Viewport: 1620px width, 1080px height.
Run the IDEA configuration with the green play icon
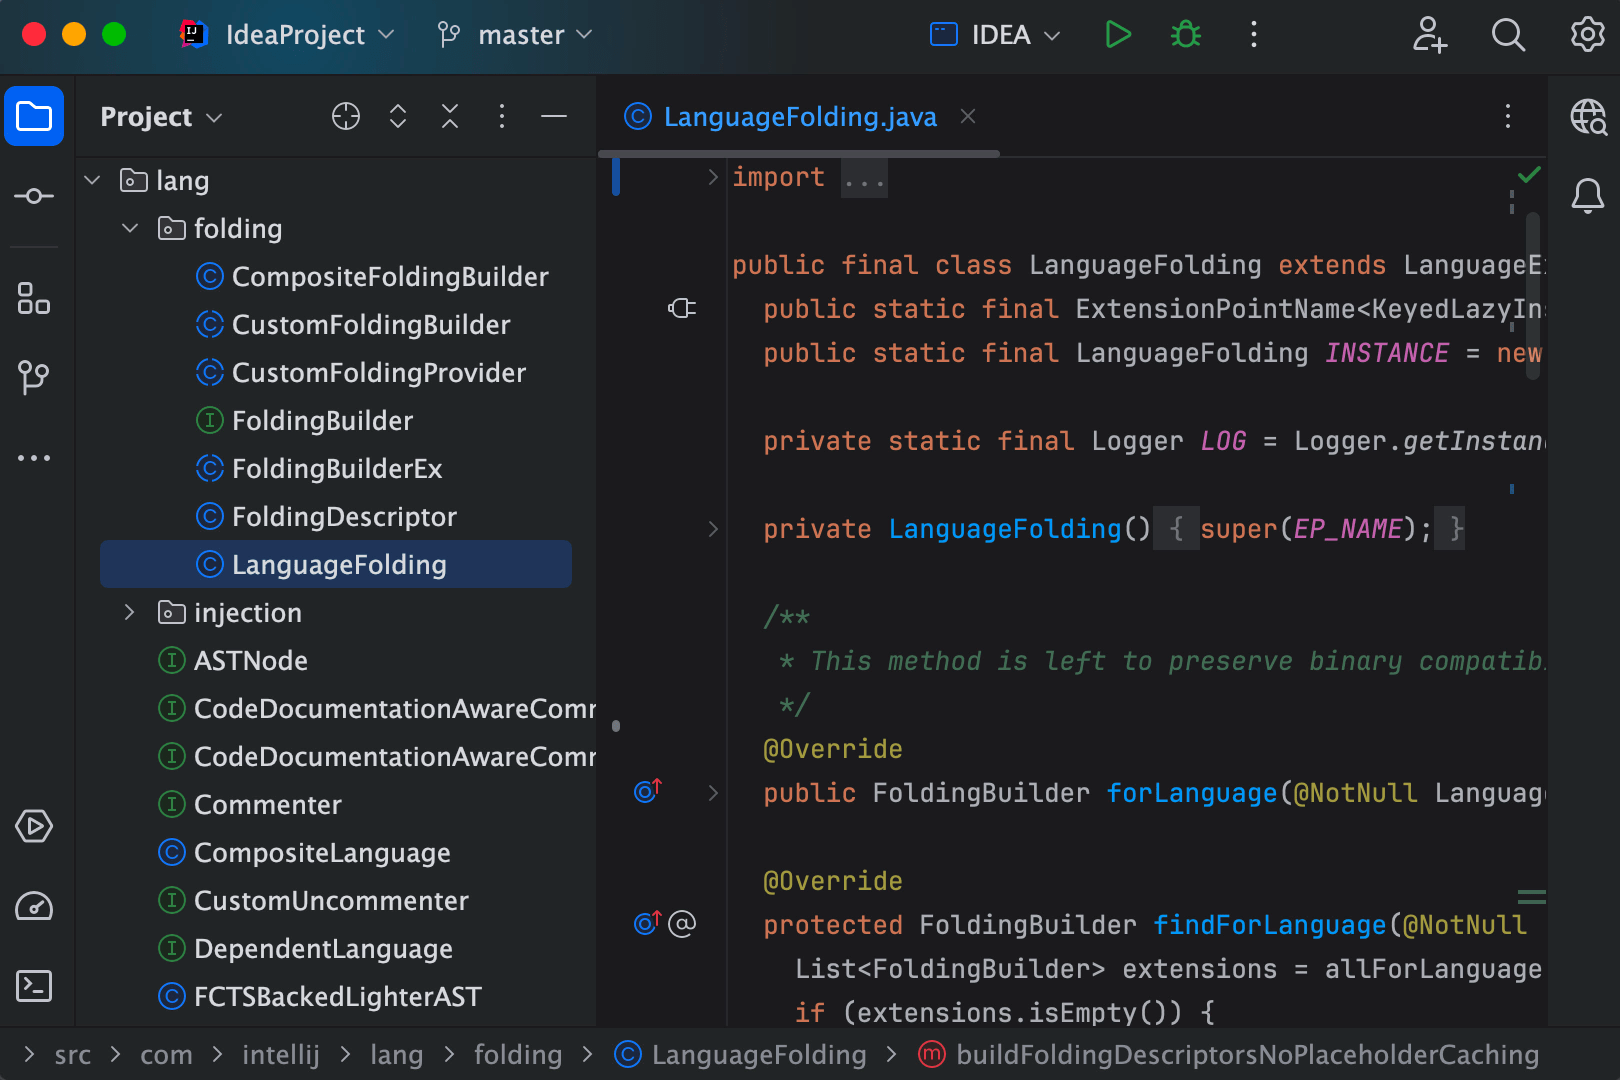1119,33
